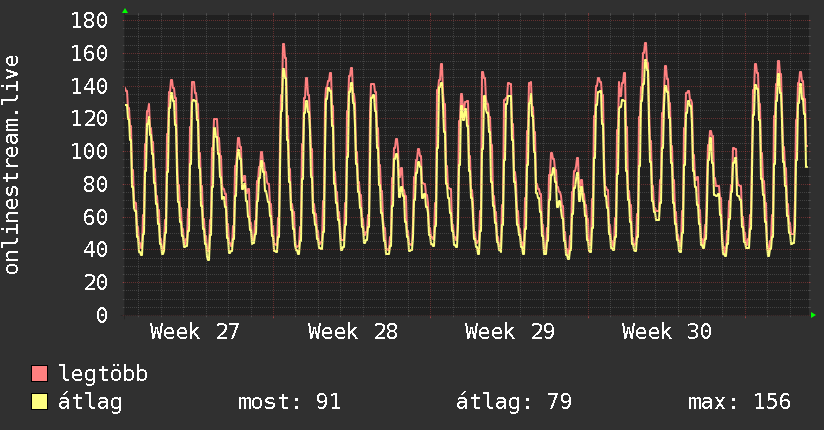Click the 20 y-axis tick label

tap(96, 283)
